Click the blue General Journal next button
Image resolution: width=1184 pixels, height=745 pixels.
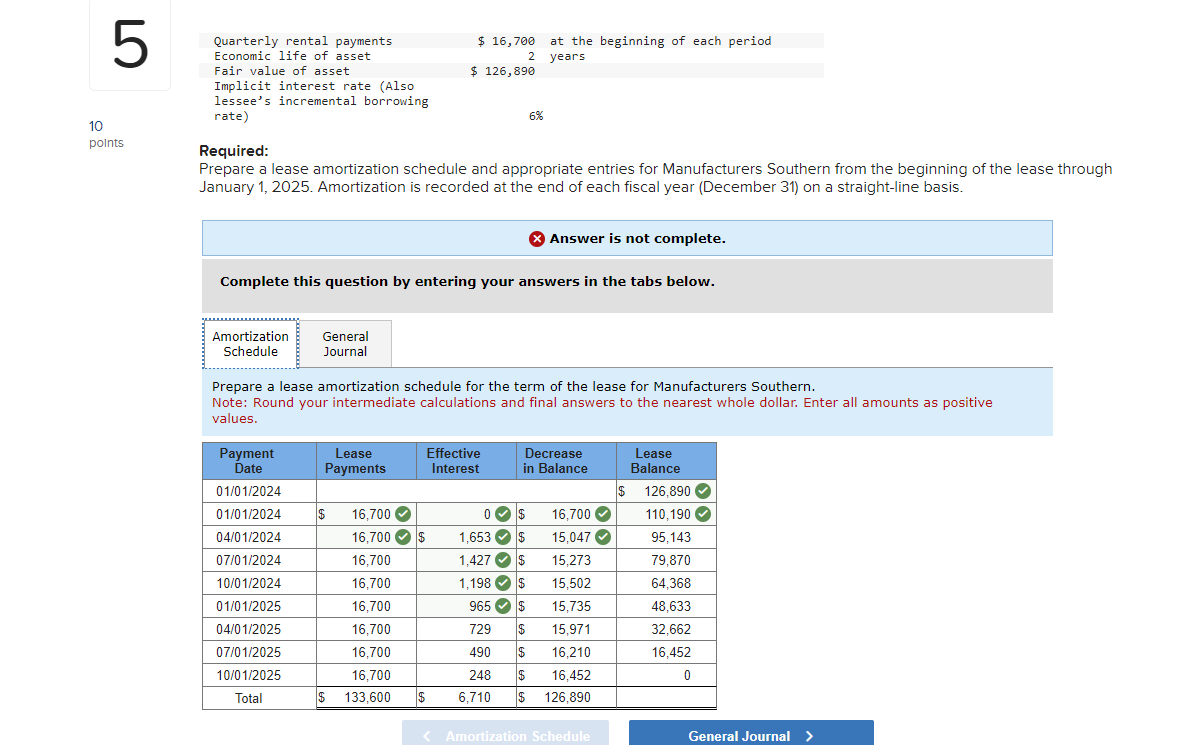(751, 735)
